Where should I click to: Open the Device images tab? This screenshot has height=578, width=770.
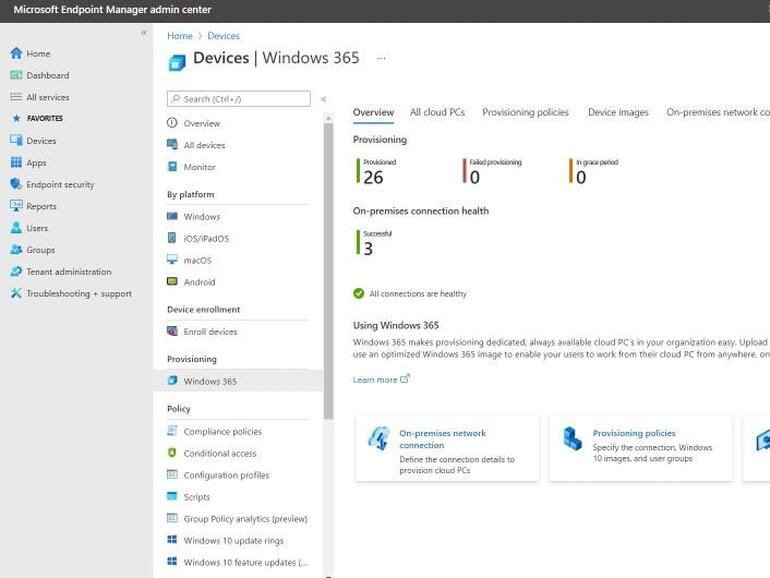(x=618, y=112)
